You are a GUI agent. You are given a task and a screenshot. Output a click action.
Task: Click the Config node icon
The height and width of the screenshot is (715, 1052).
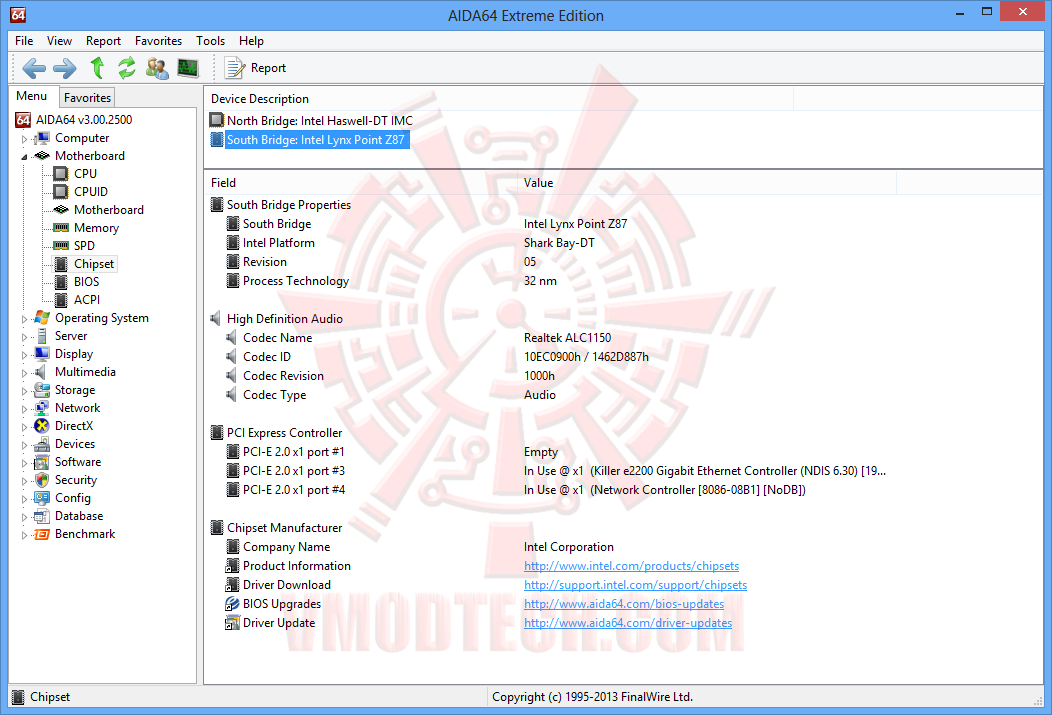click(42, 498)
